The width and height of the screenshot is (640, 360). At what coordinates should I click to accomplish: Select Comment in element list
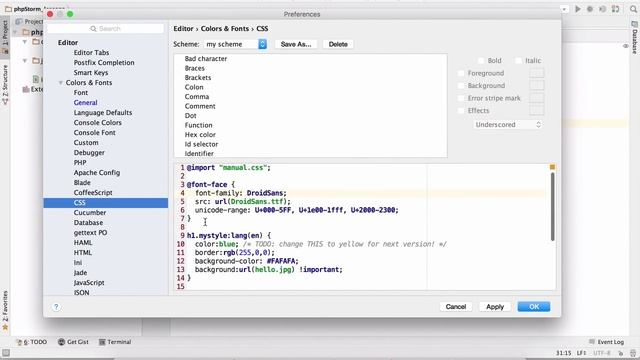click(x=200, y=106)
